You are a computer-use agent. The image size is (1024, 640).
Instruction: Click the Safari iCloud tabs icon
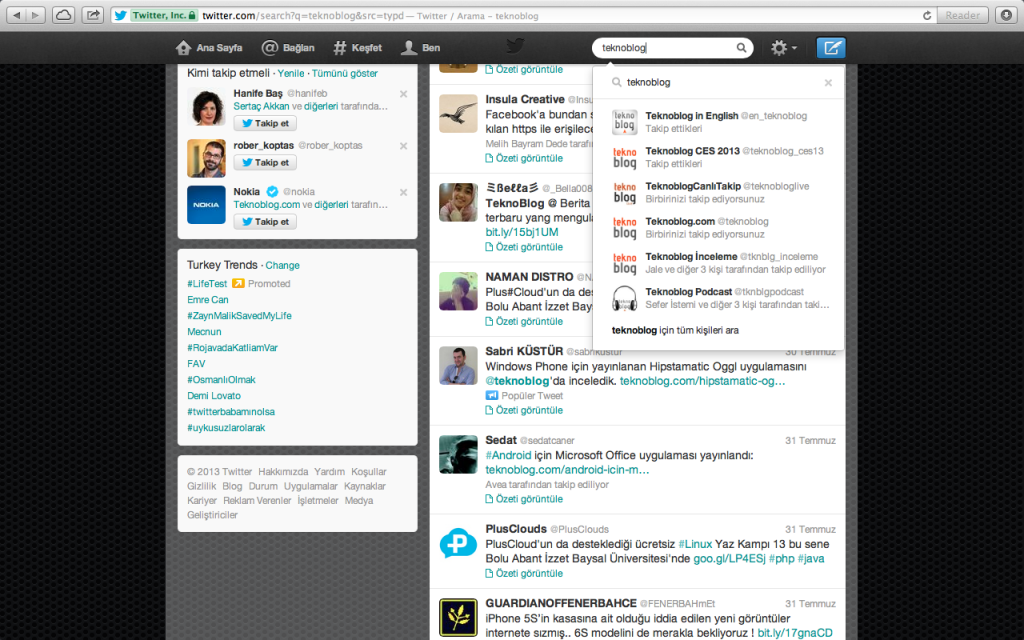click(62, 15)
